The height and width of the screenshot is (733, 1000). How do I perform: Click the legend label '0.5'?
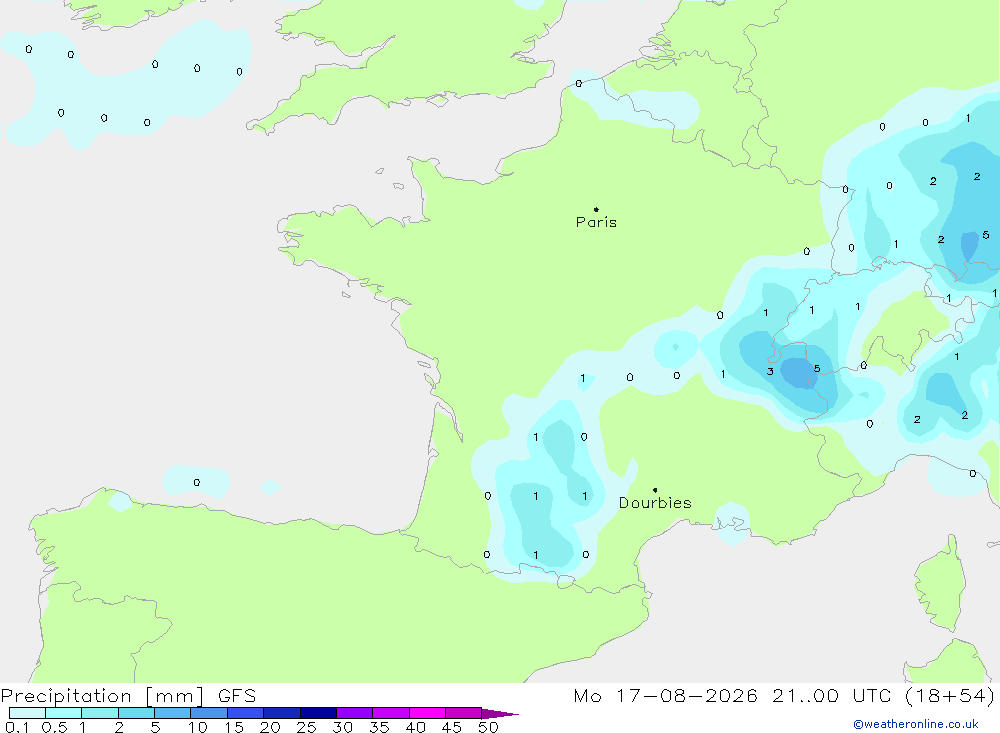coord(54,727)
